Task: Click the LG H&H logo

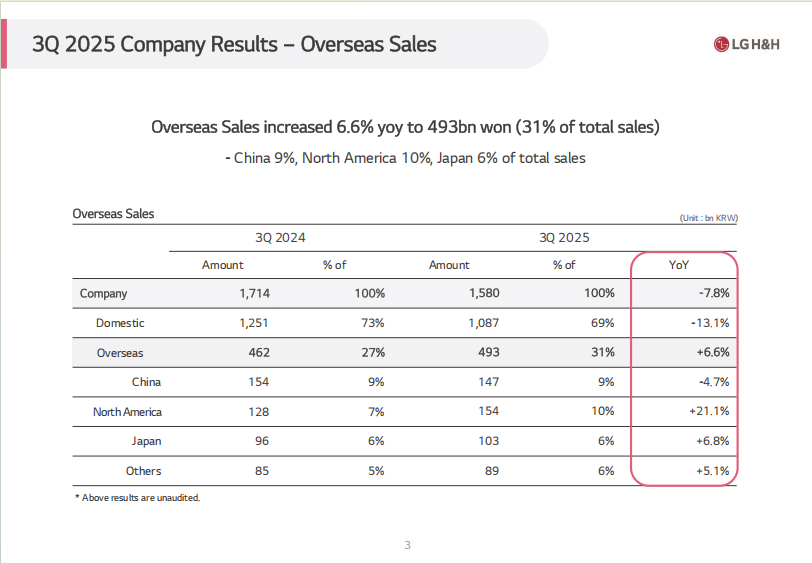Action: pos(747,44)
